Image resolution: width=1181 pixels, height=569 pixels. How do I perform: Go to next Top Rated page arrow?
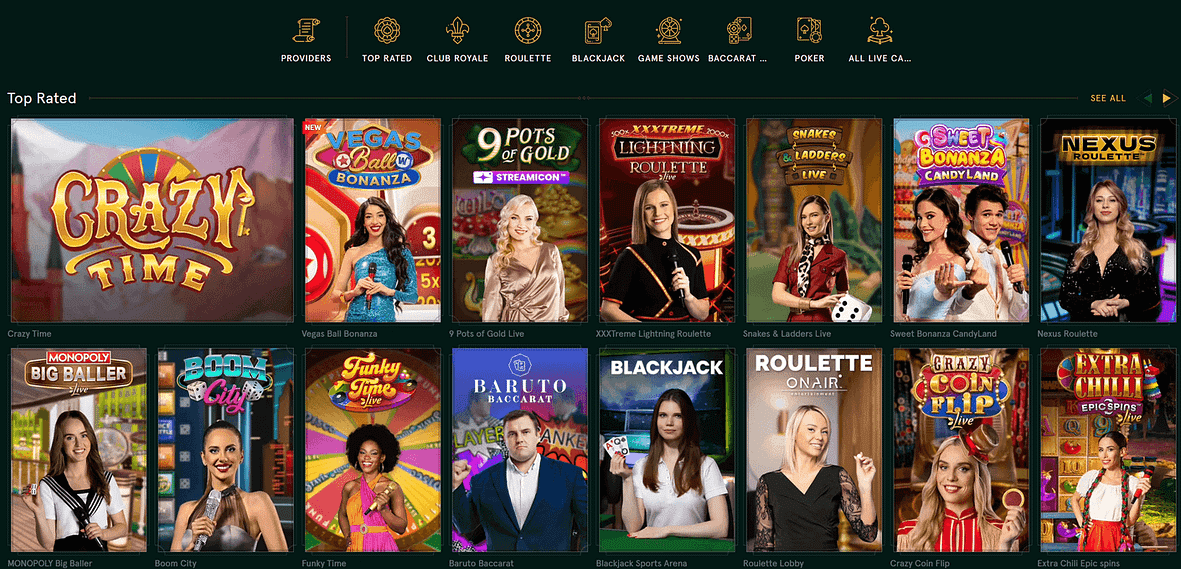[x=1167, y=98]
